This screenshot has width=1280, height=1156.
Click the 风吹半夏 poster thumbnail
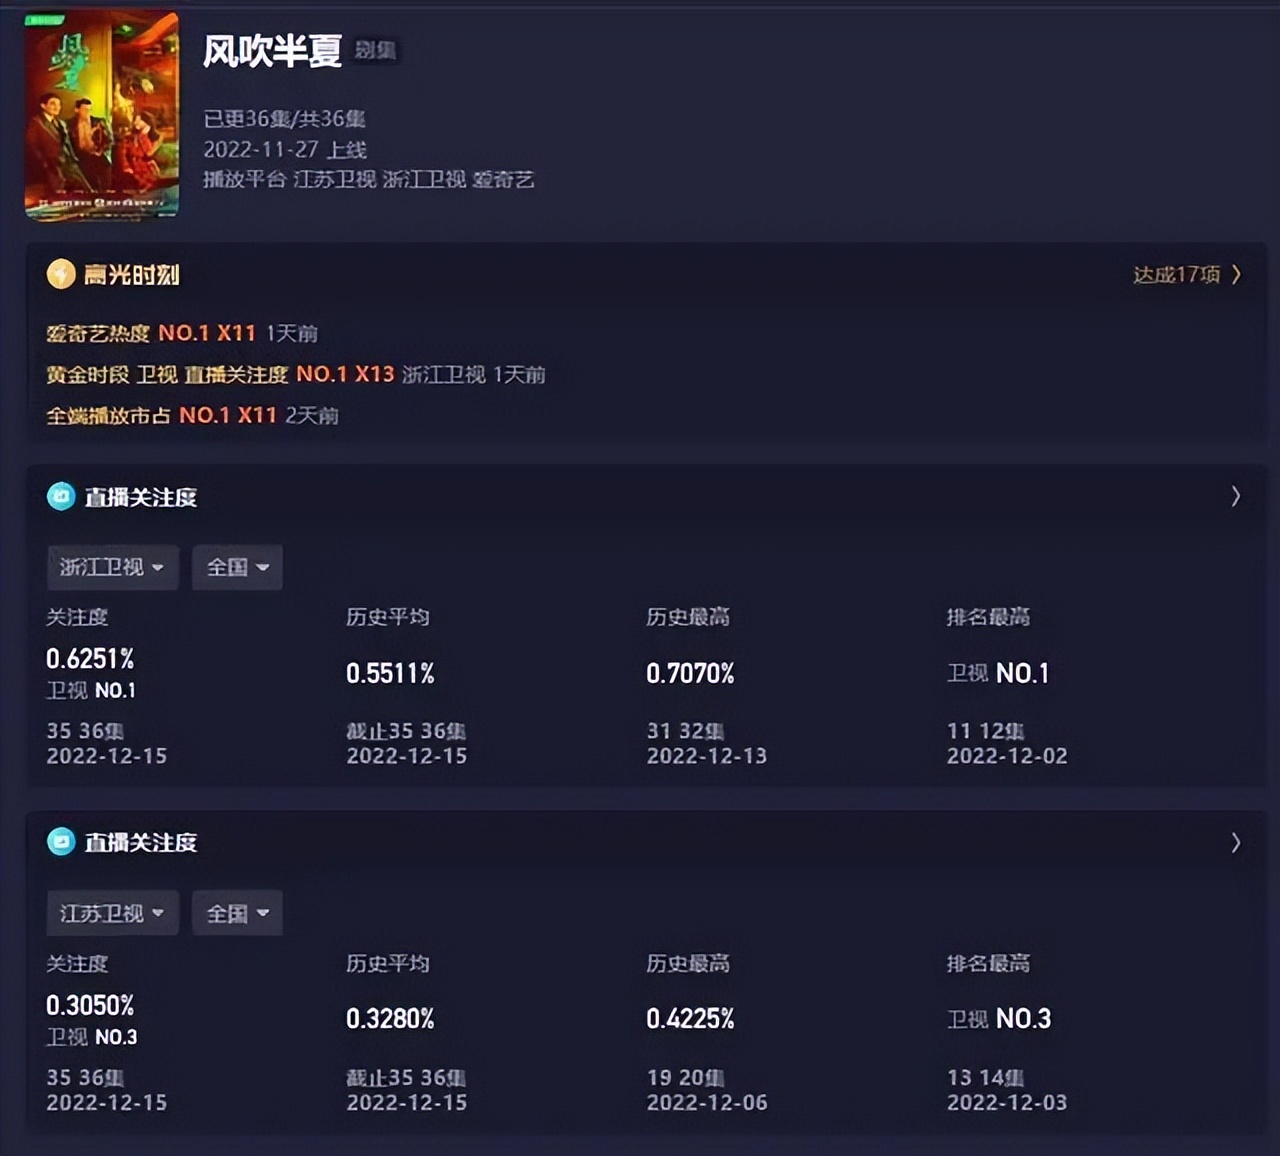pos(100,113)
